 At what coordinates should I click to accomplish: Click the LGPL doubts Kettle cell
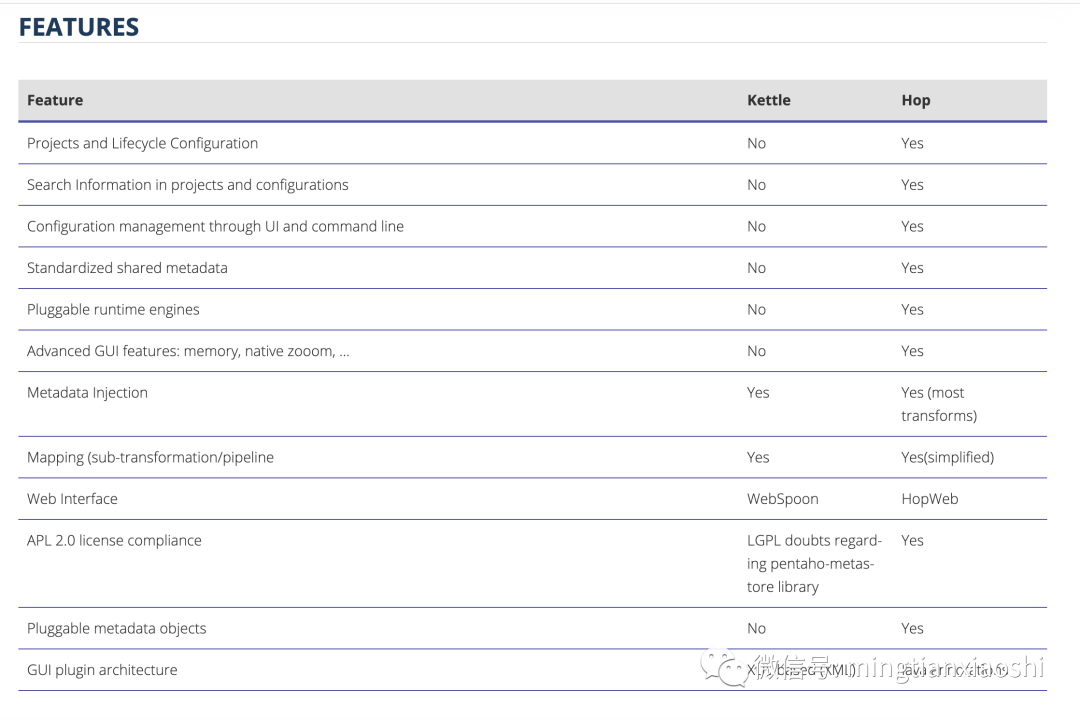coord(813,564)
